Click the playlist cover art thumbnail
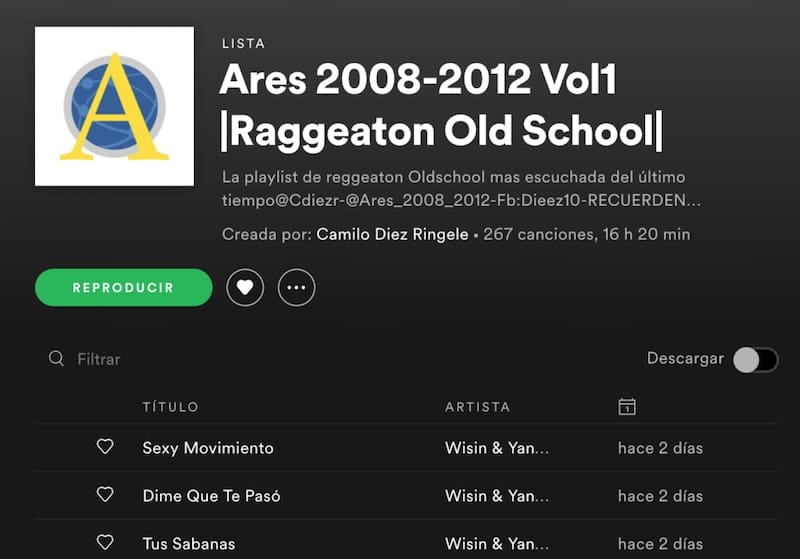This screenshot has height=559, width=800. click(x=114, y=106)
